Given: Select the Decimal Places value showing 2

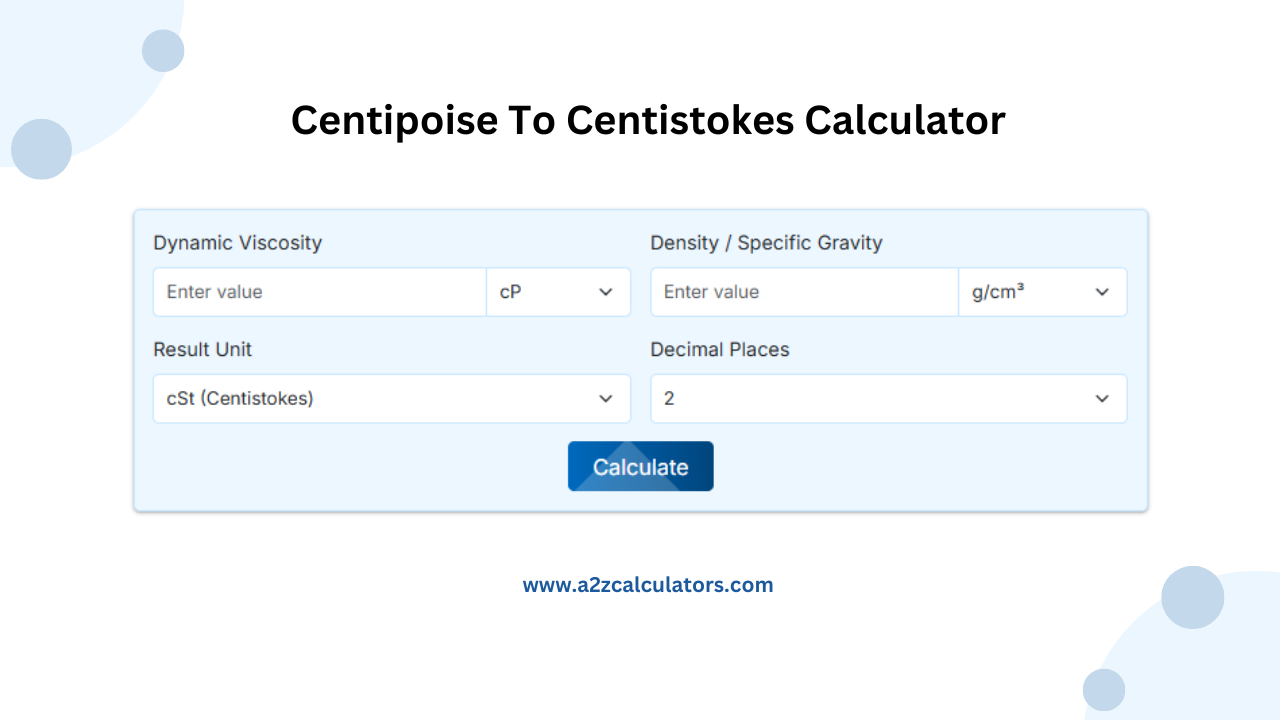Looking at the screenshot, I should [x=888, y=398].
